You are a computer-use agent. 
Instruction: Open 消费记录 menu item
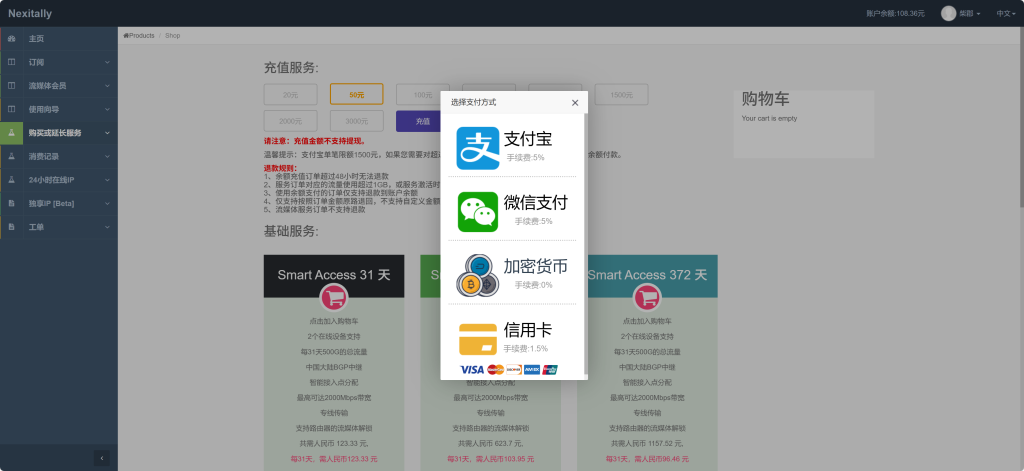pyautogui.click(x=59, y=157)
